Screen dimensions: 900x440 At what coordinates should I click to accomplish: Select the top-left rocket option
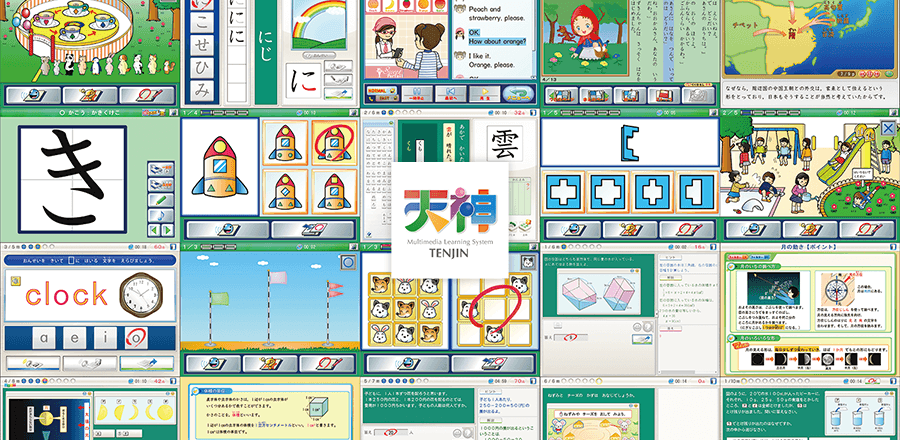point(285,143)
